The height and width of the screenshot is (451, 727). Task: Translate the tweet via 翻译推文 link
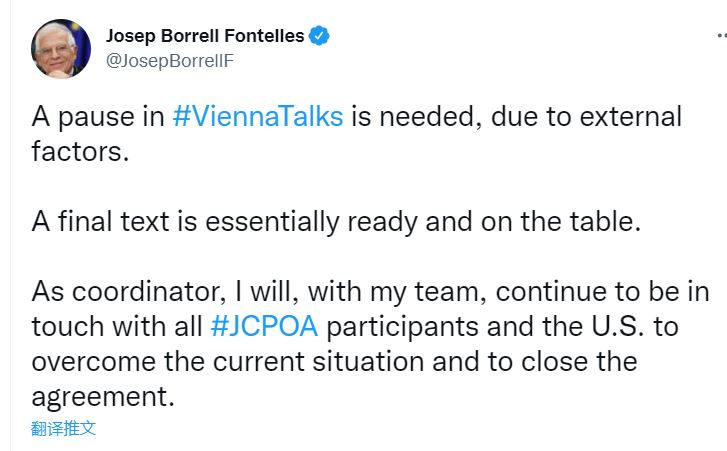coord(63,428)
